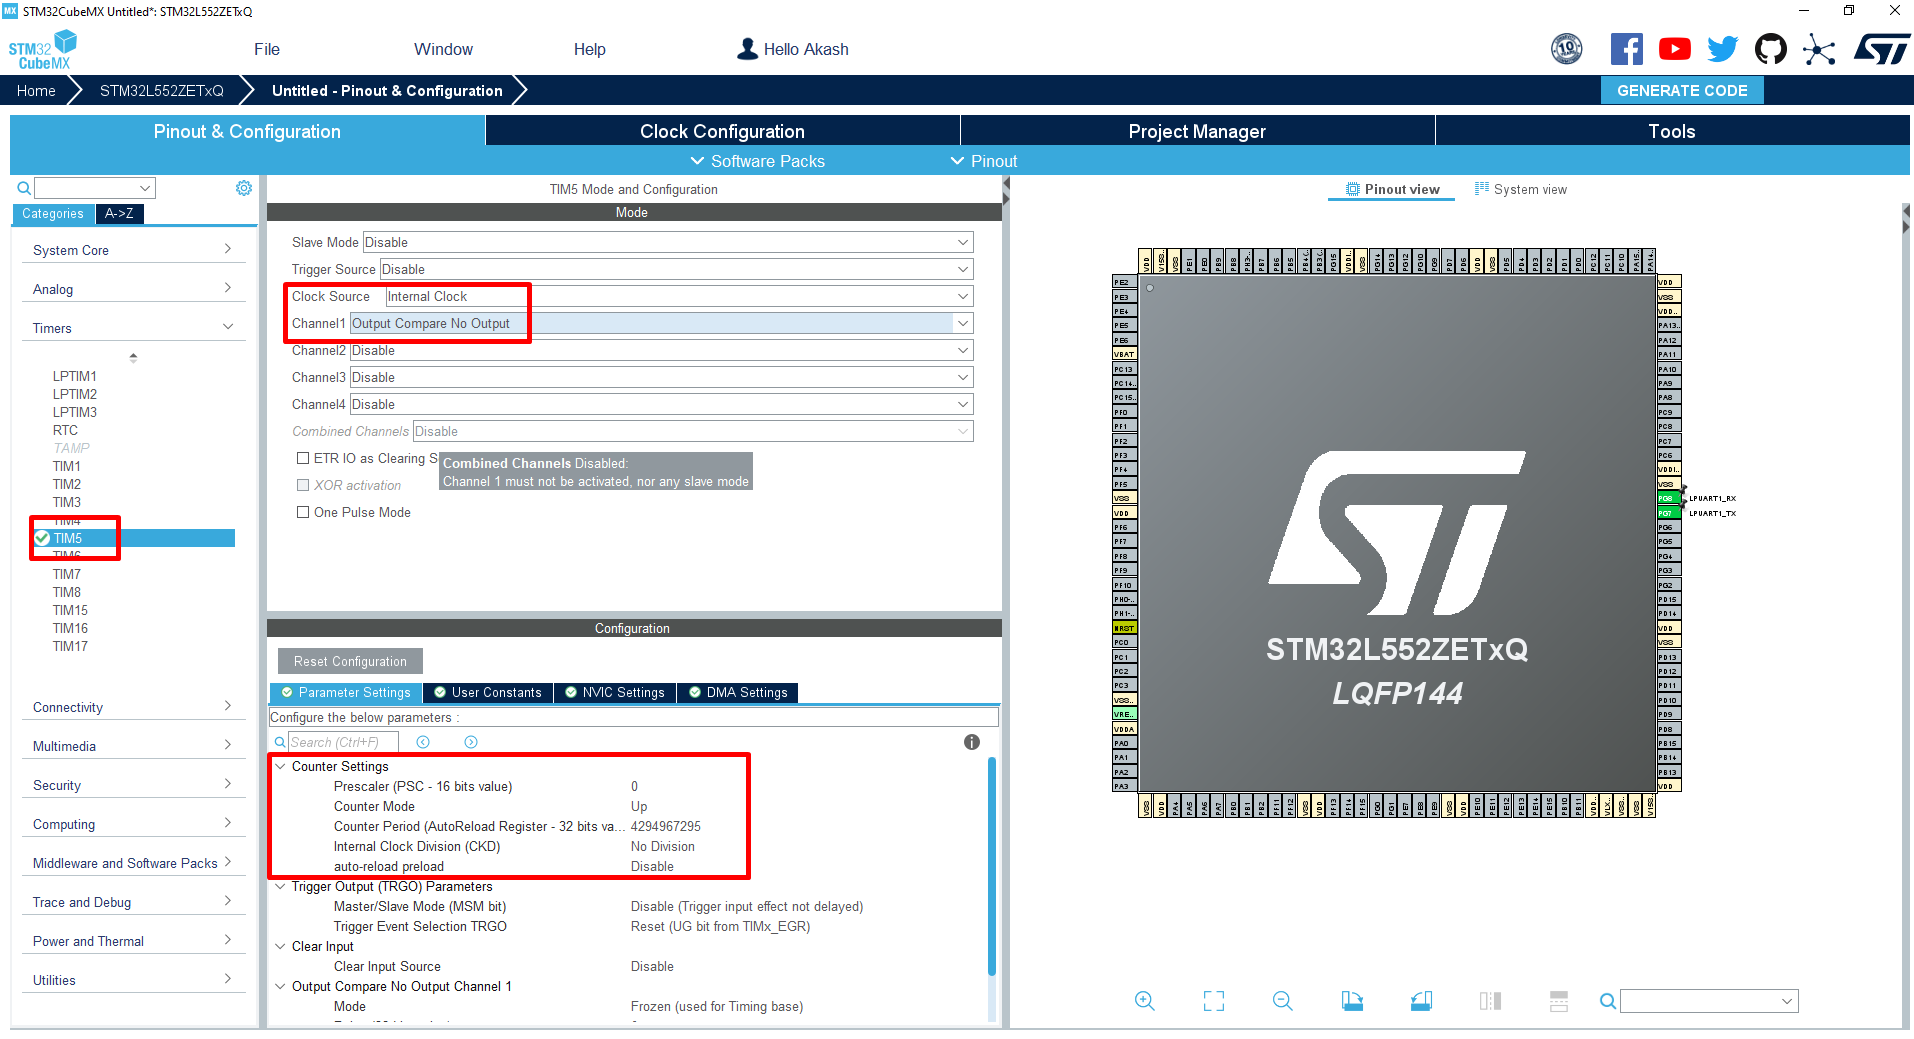
Task: Click the best-fit view icon below the chip
Action: coord(1213,1001)
